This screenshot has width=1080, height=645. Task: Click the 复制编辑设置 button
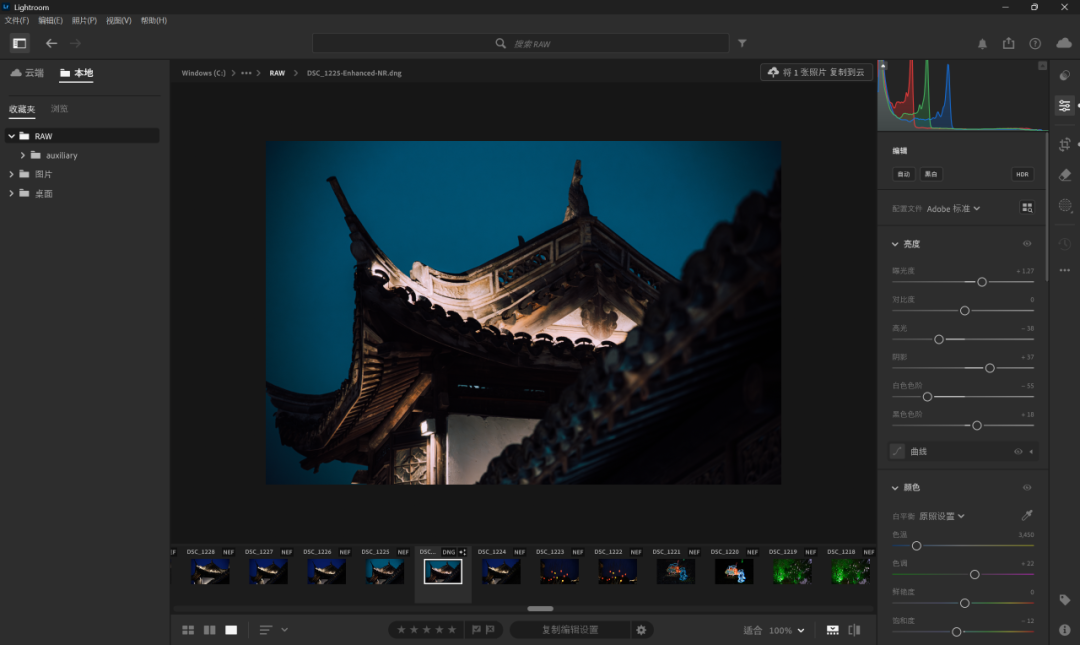(x=570, y=630)
